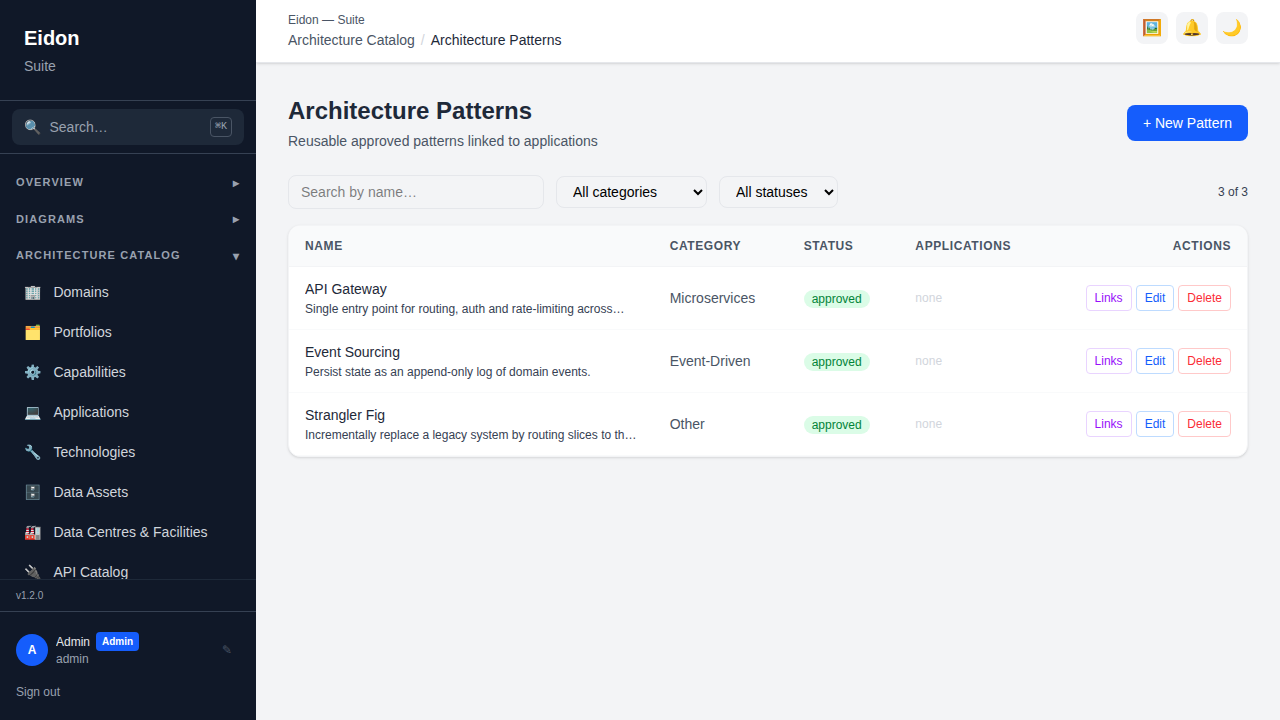
Task: Sign out of the account
Action: 38,692
